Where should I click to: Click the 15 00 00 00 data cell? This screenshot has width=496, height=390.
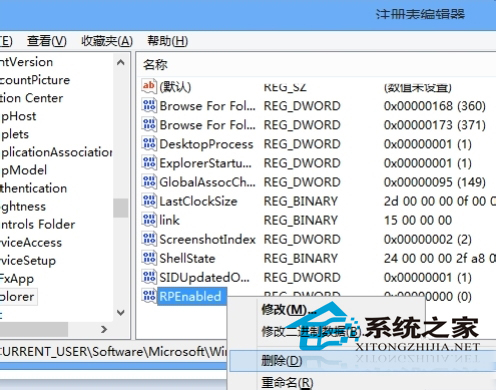[418, 220]
